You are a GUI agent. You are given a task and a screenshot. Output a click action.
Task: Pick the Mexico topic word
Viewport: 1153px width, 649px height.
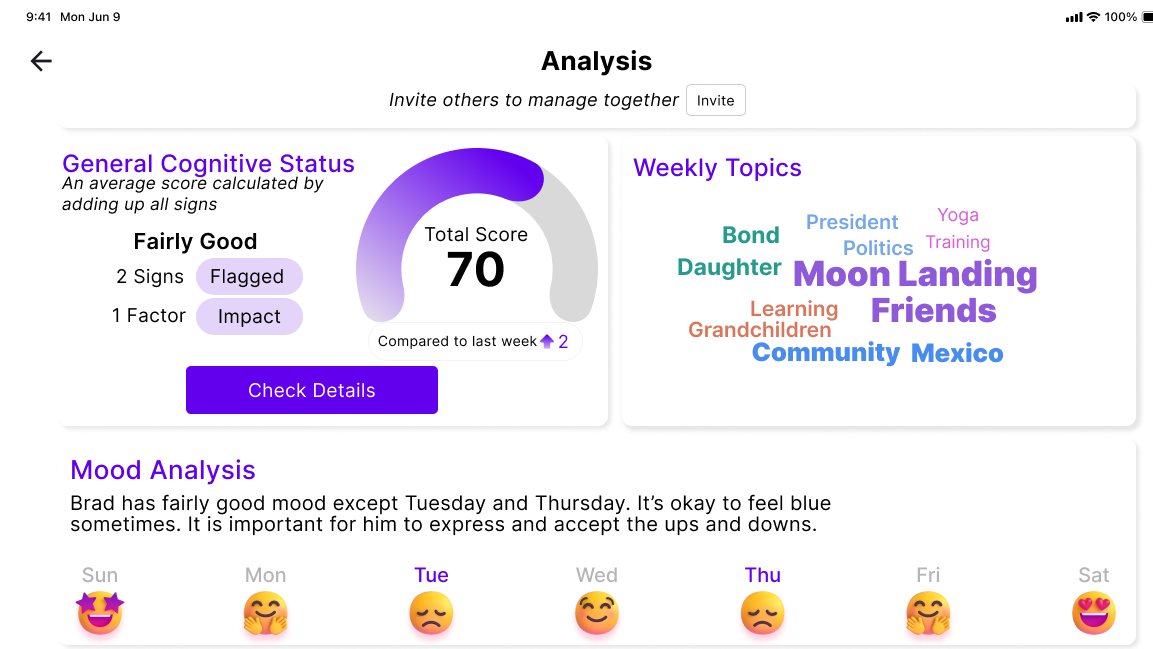957,353
